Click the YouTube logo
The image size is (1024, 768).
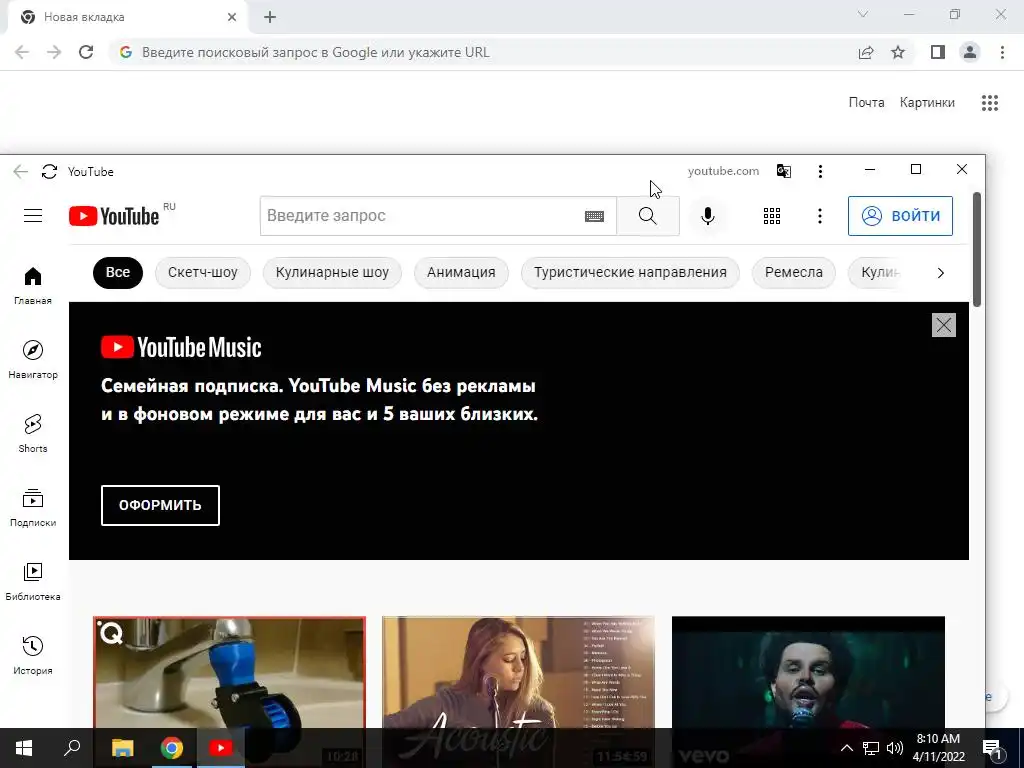tap(114, 216)
